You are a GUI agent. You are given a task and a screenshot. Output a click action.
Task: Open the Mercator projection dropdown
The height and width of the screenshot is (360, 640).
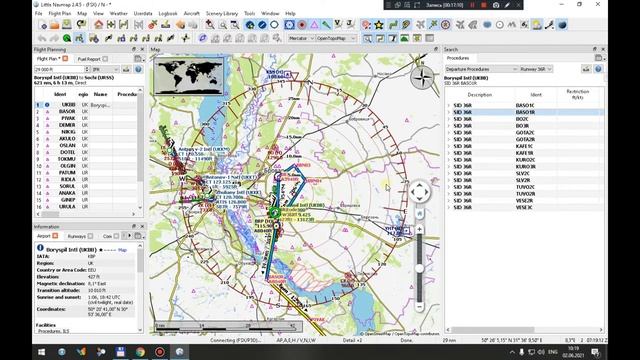tap(301, 38)
